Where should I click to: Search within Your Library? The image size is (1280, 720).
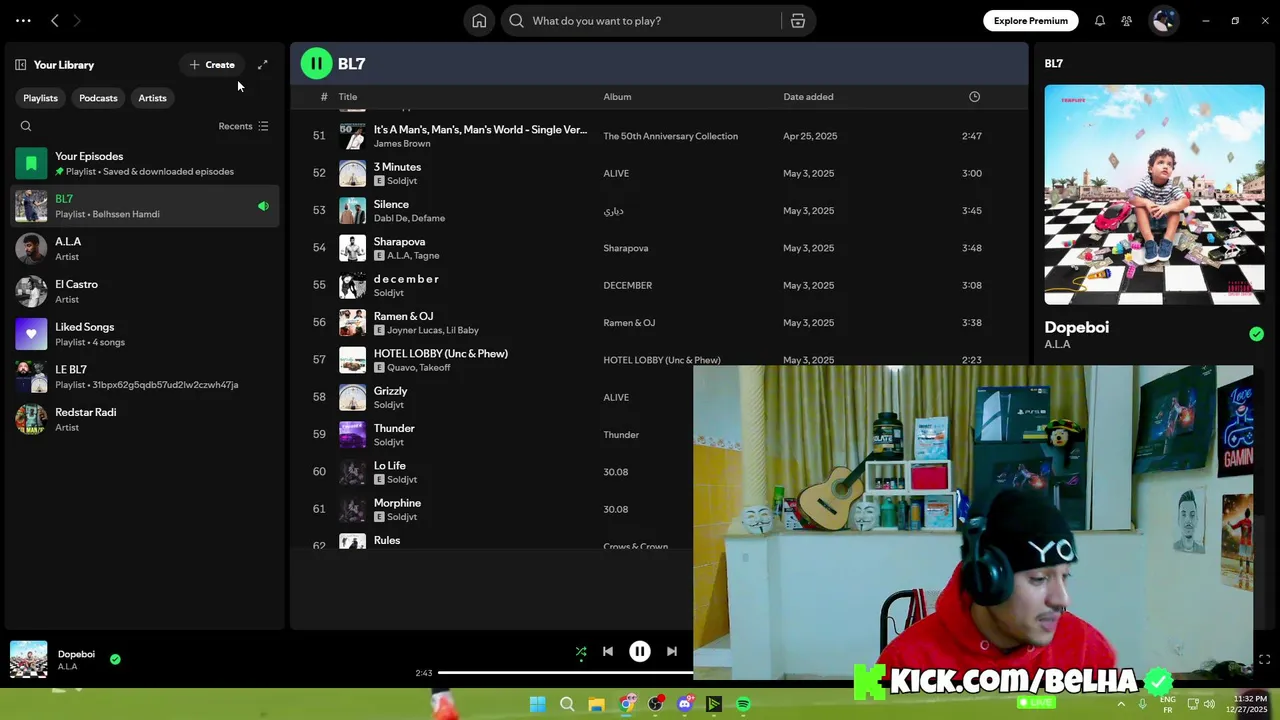click(26, 126)
